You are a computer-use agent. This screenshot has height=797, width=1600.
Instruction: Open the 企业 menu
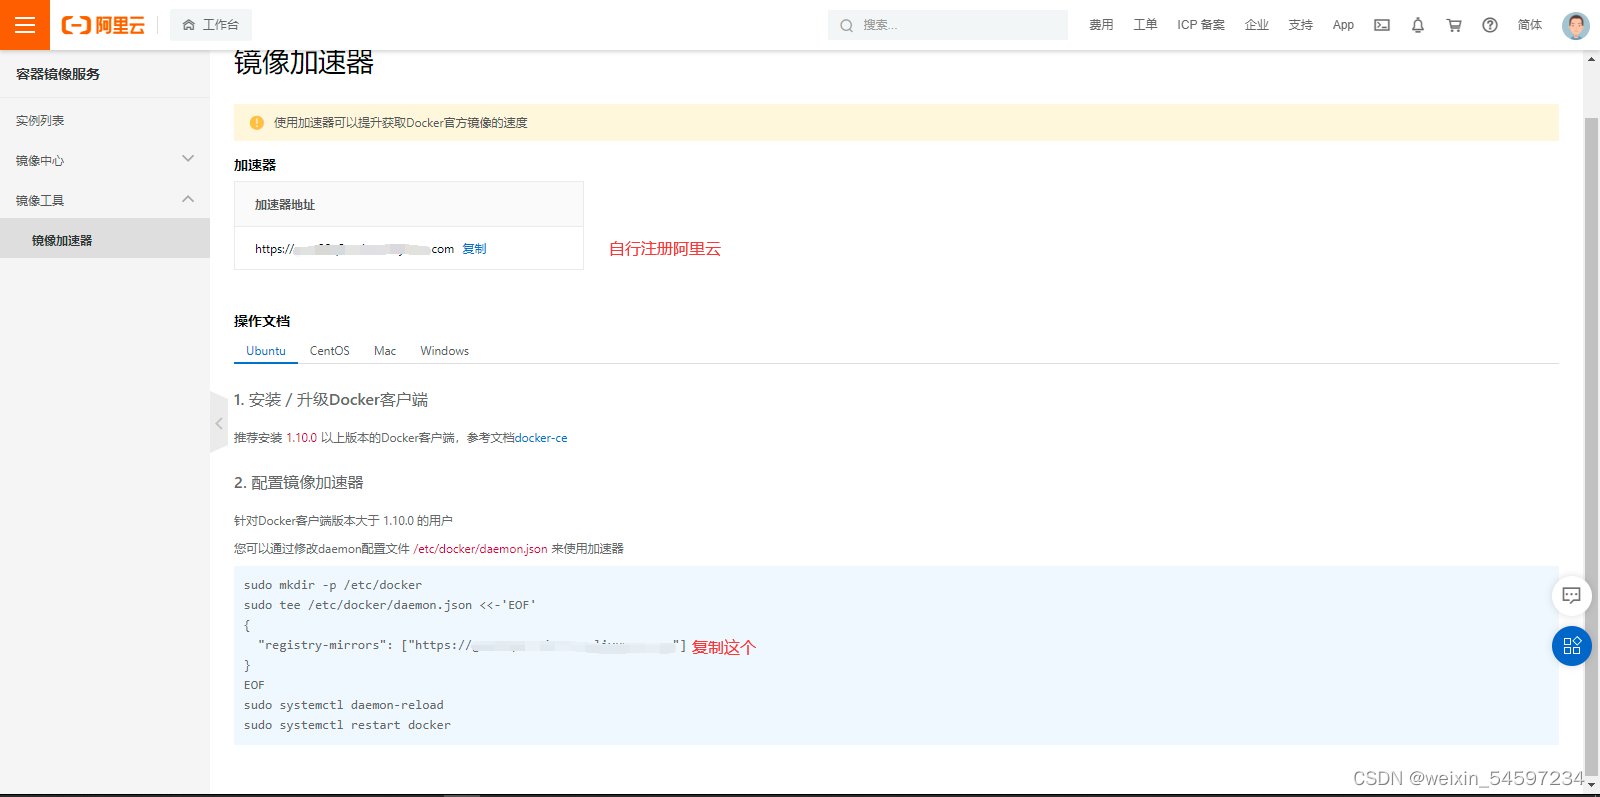[1257, 25]
